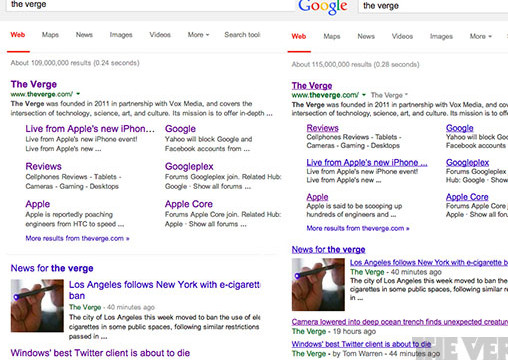
Task: Open the Googleplex sitelink in the left results
Action: pyautogui.click(x=189, y=167)
